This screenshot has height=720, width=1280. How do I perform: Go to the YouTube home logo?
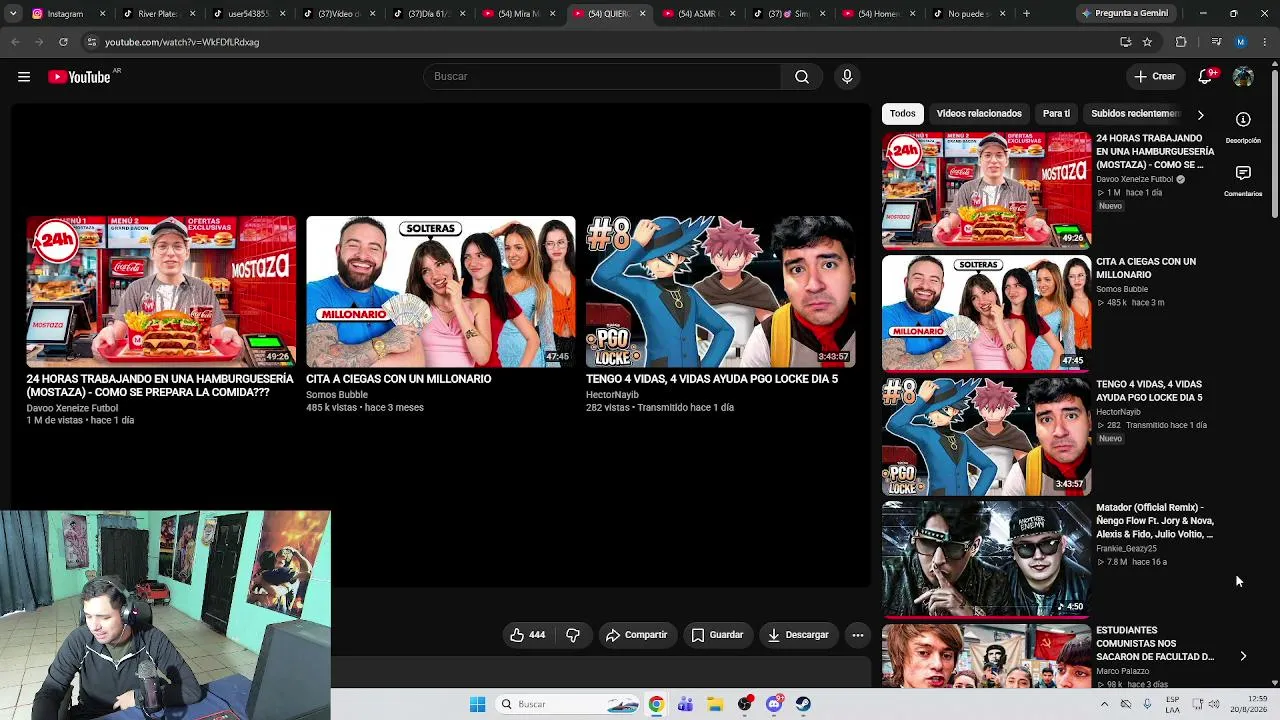point(79,77)
